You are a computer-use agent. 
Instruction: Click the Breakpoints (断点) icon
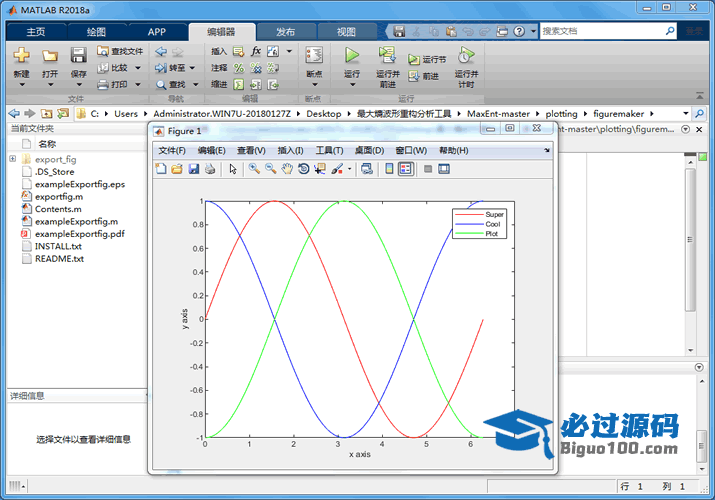[x=314, y=56]
